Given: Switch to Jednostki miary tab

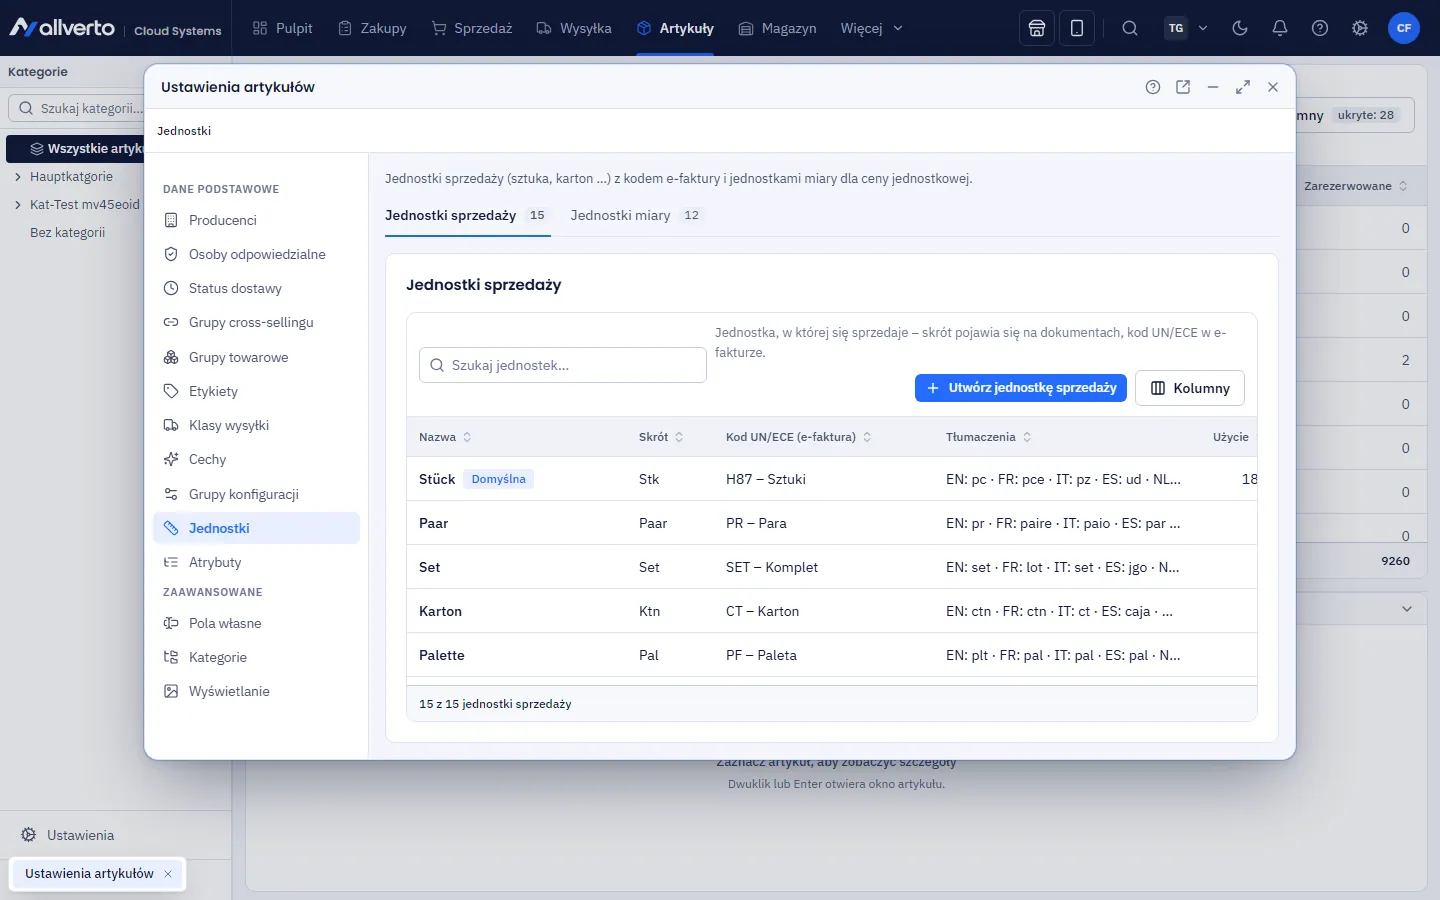Looking at the screenshot, I should click(637, 216).
